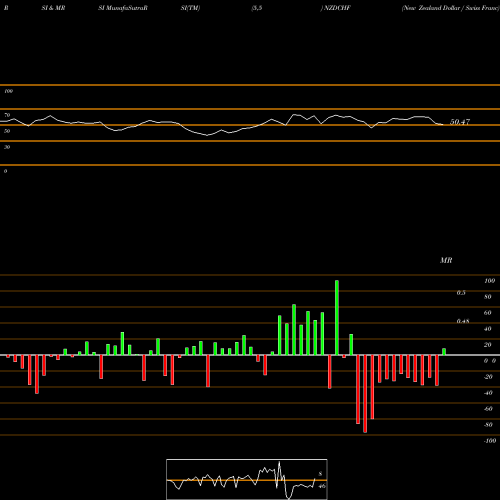500x500 pixels.
Task: Click the '(5,5' parameter text in header
Action: coord(257,8)
